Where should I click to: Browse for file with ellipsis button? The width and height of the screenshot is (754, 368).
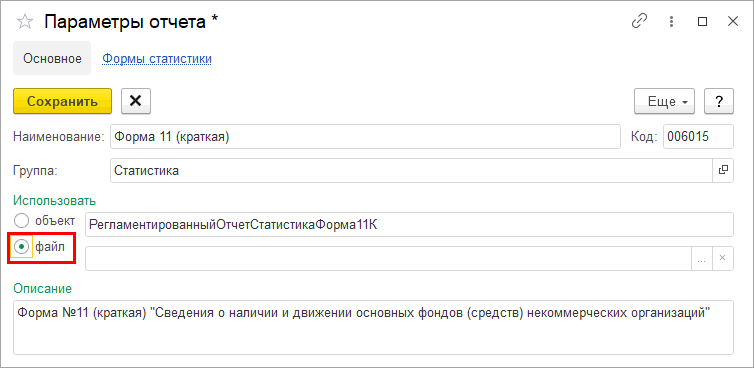pos(702,258)
